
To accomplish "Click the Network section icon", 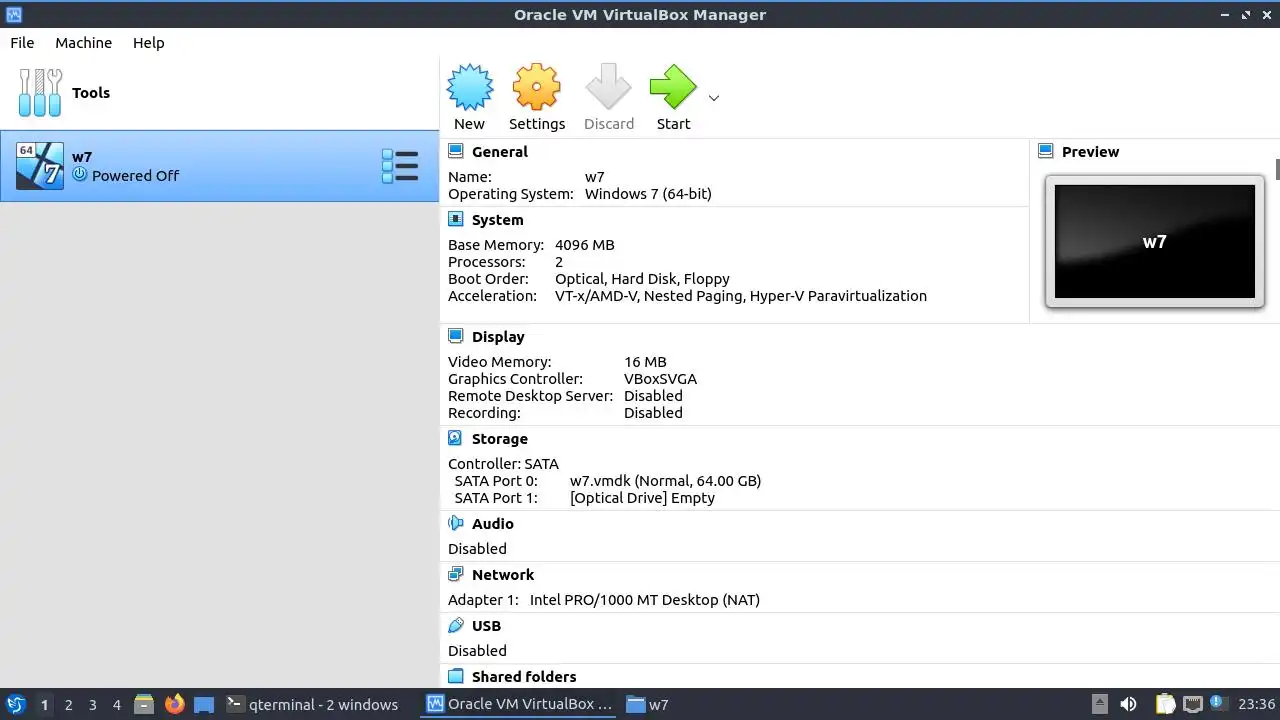I will coord(456,574).
